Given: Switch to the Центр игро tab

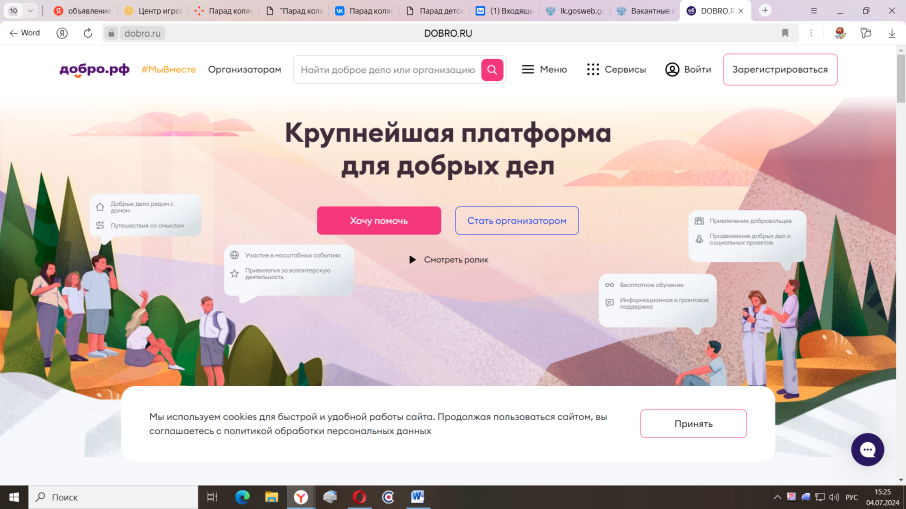Looking at the screenshot, I should pyautogui.click(x=153, y=10).
